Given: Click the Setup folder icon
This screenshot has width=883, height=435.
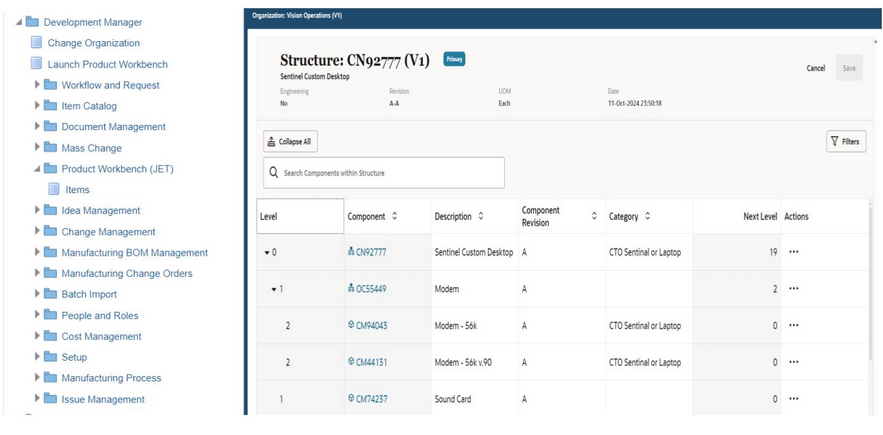Looking at the screenshot, I should 51,357.
